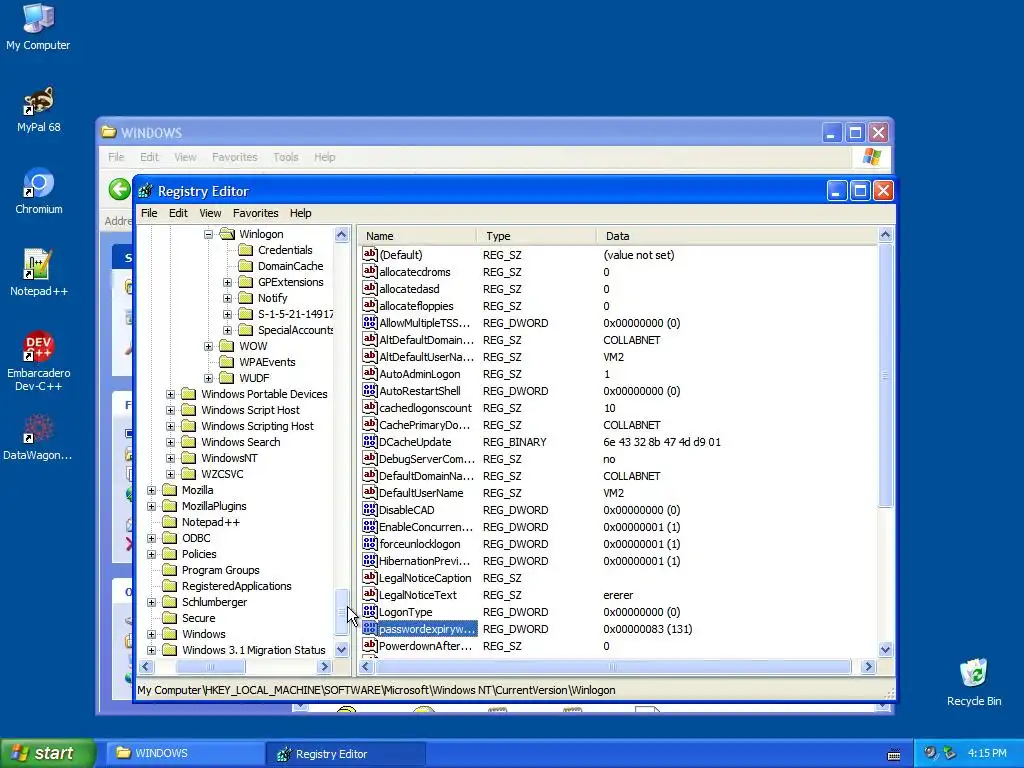
Task: Expand the Notify key
Action: pyautogui.click(x=227, y=298)
